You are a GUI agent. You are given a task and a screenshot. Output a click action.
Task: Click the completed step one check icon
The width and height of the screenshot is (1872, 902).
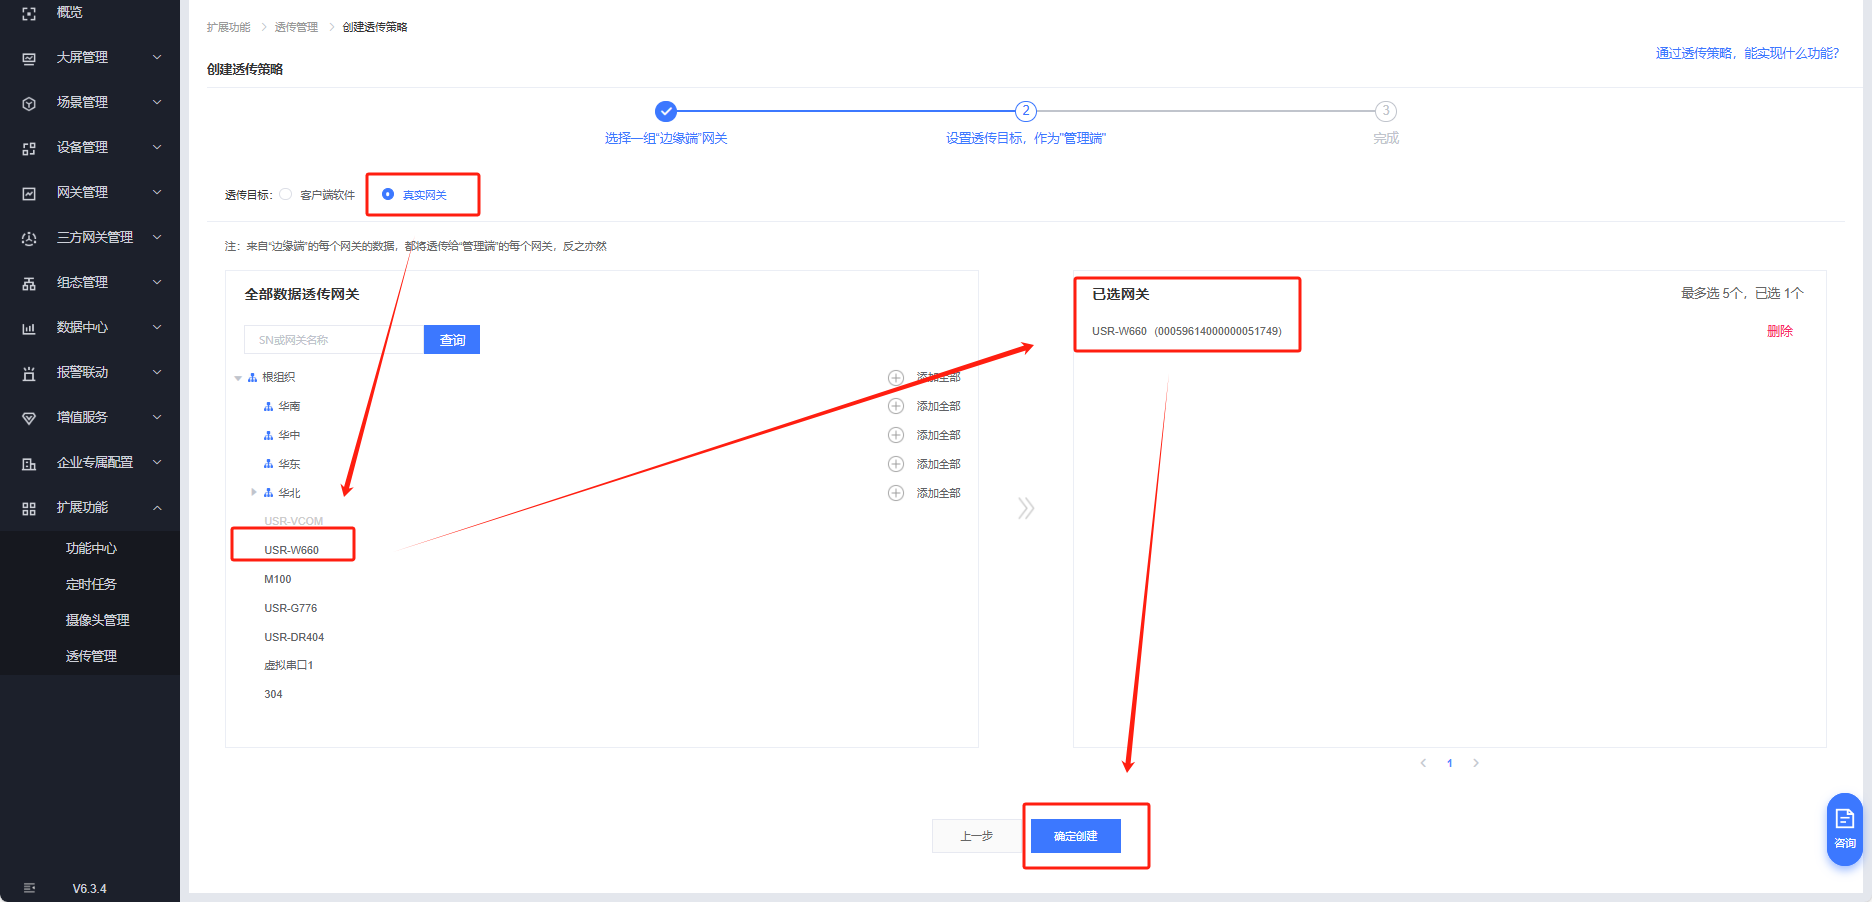666,111
